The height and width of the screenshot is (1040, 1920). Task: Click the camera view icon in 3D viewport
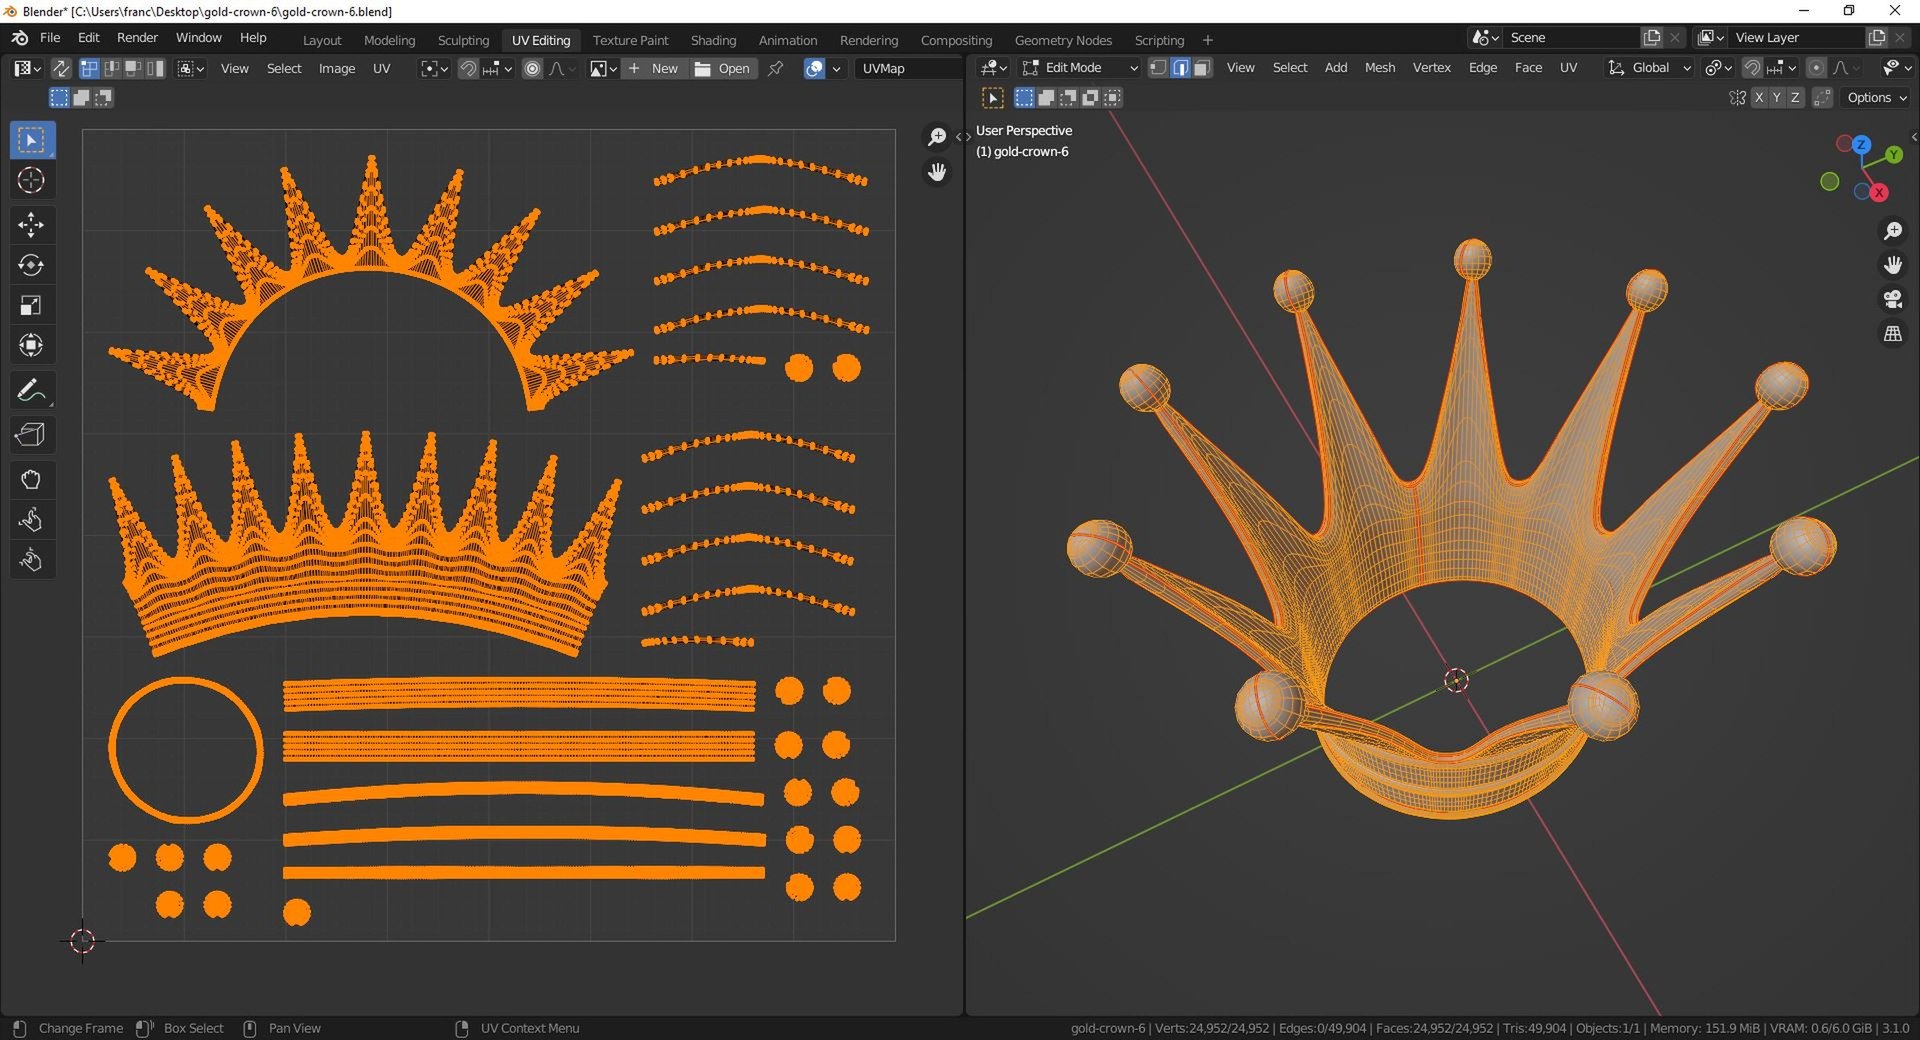(1893, 299)
